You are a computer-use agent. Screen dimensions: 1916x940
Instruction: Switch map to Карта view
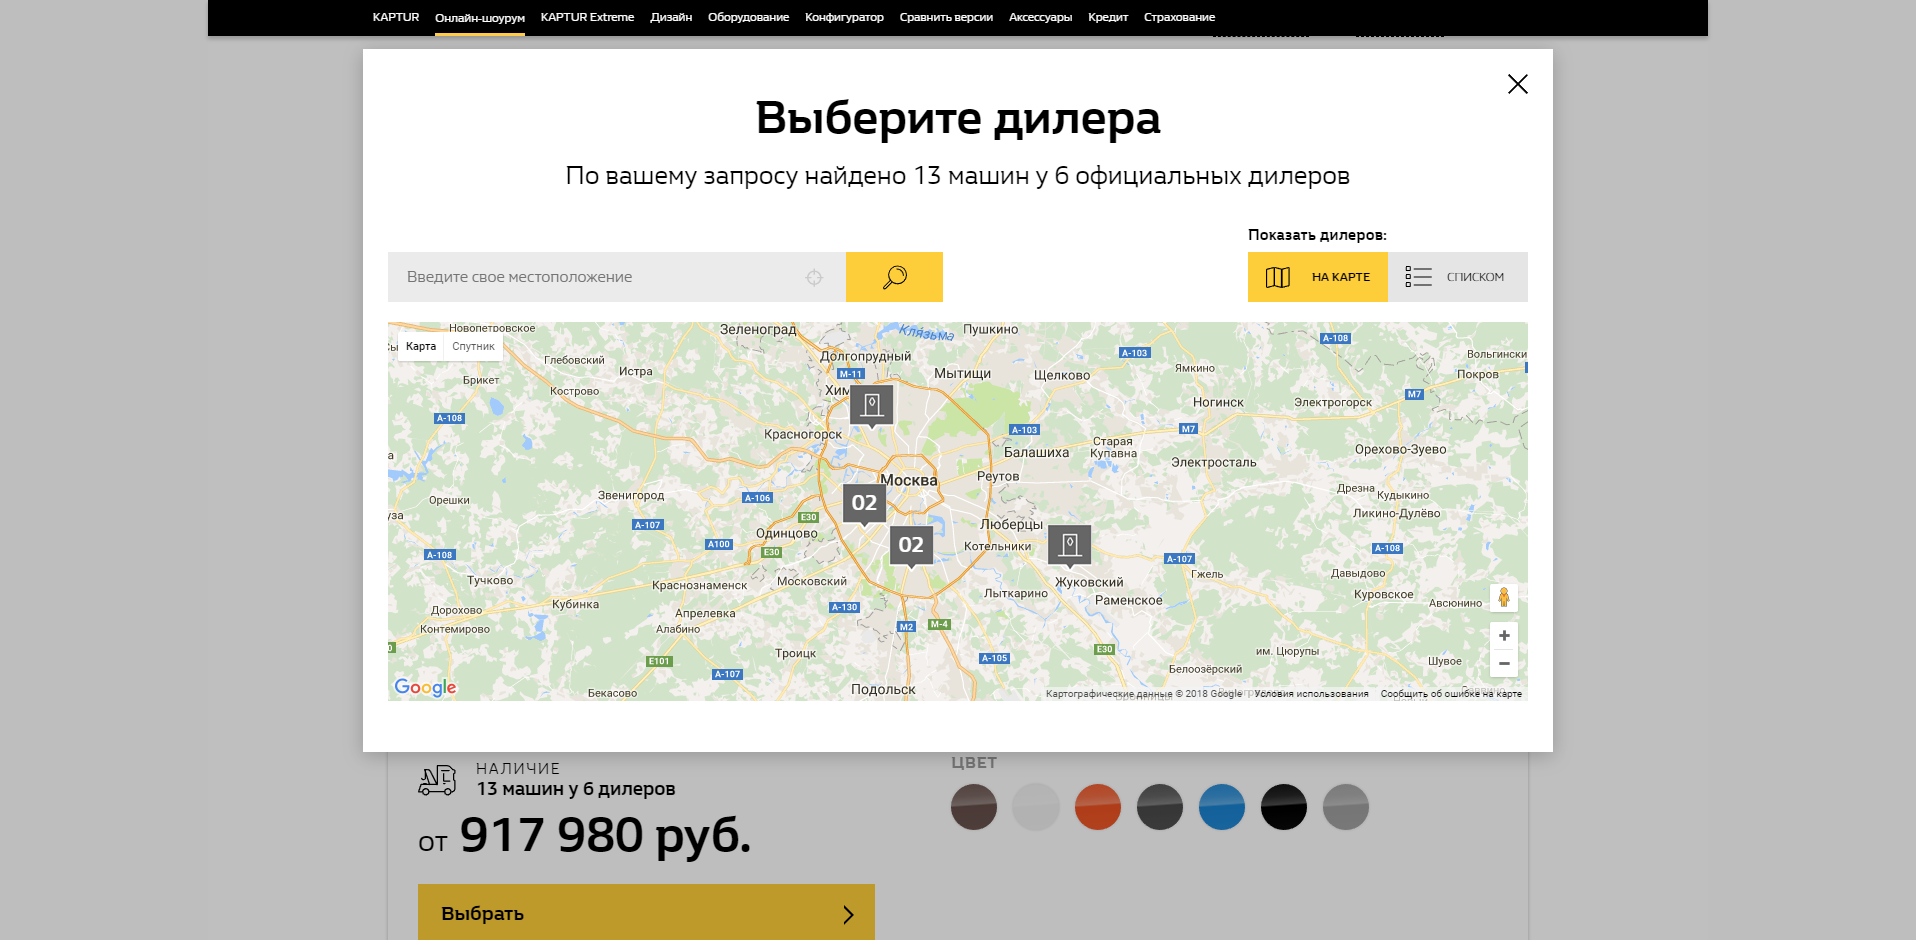point(421,346)
